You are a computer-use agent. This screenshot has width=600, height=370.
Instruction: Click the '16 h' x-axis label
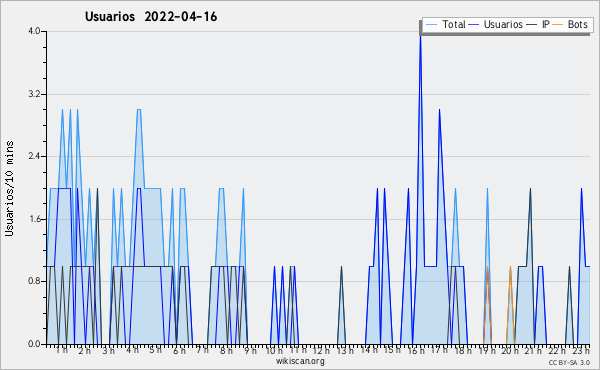tap(416, 350)
